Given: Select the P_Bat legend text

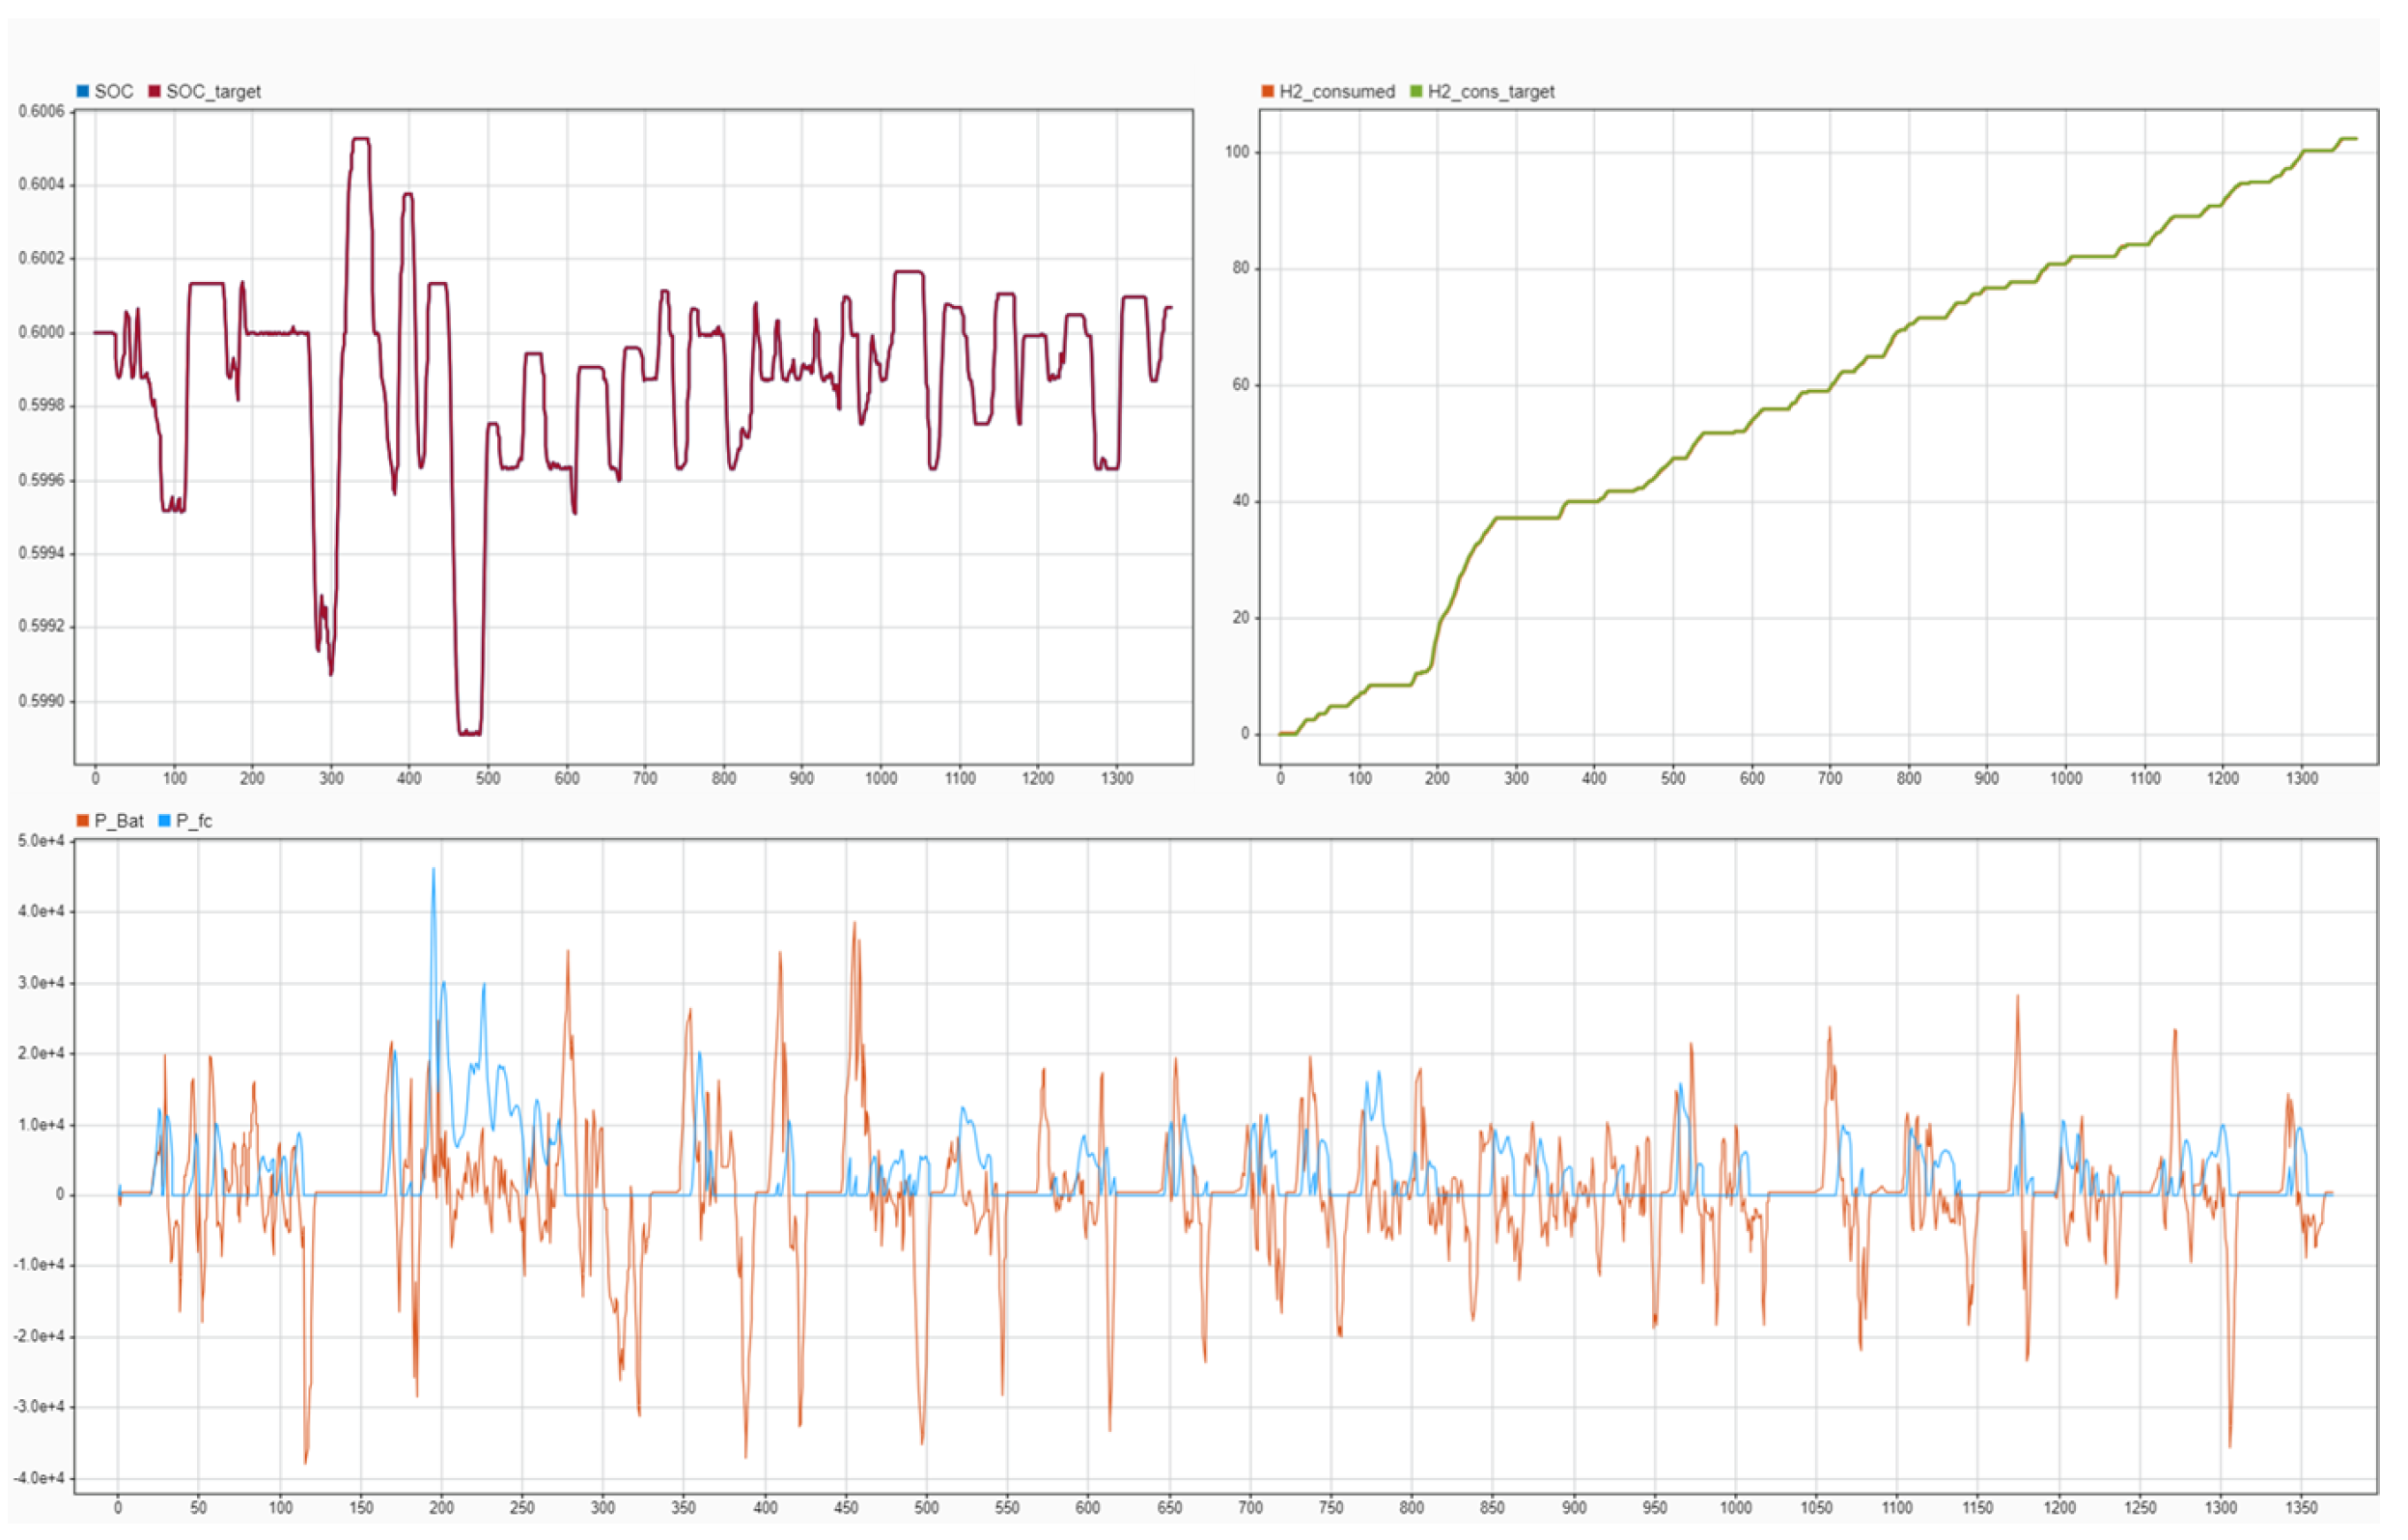Looking at the screenshot, I should point(119,821).
